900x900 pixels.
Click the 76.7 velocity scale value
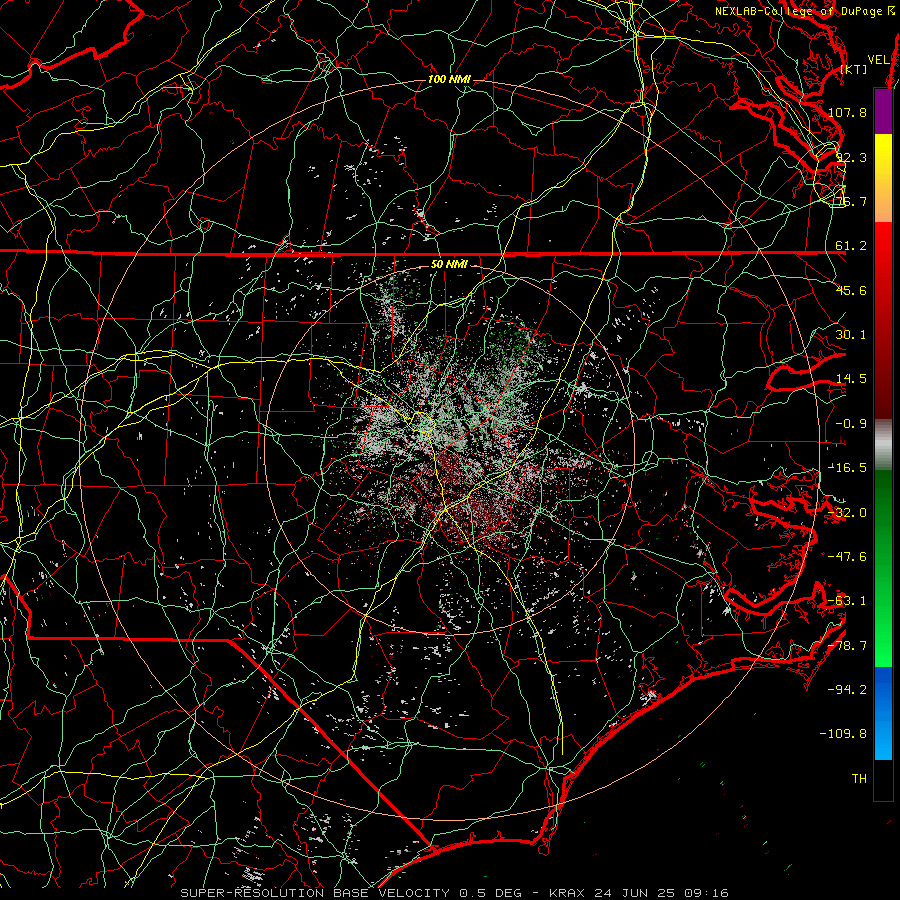851,201
